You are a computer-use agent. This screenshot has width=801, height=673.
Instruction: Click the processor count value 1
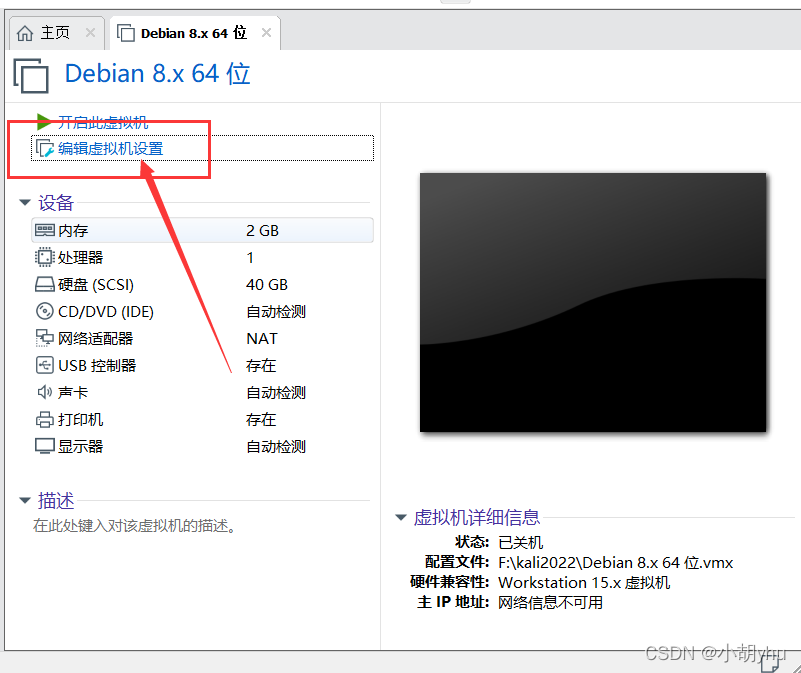250,258
